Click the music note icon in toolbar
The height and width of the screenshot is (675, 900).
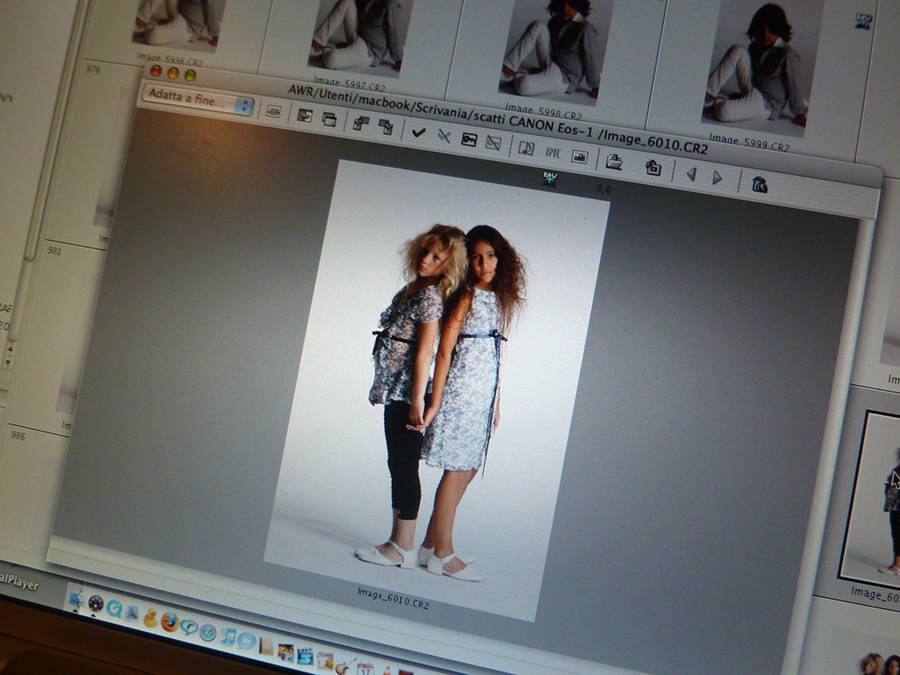pyautogui.click(x=527, y=147)
